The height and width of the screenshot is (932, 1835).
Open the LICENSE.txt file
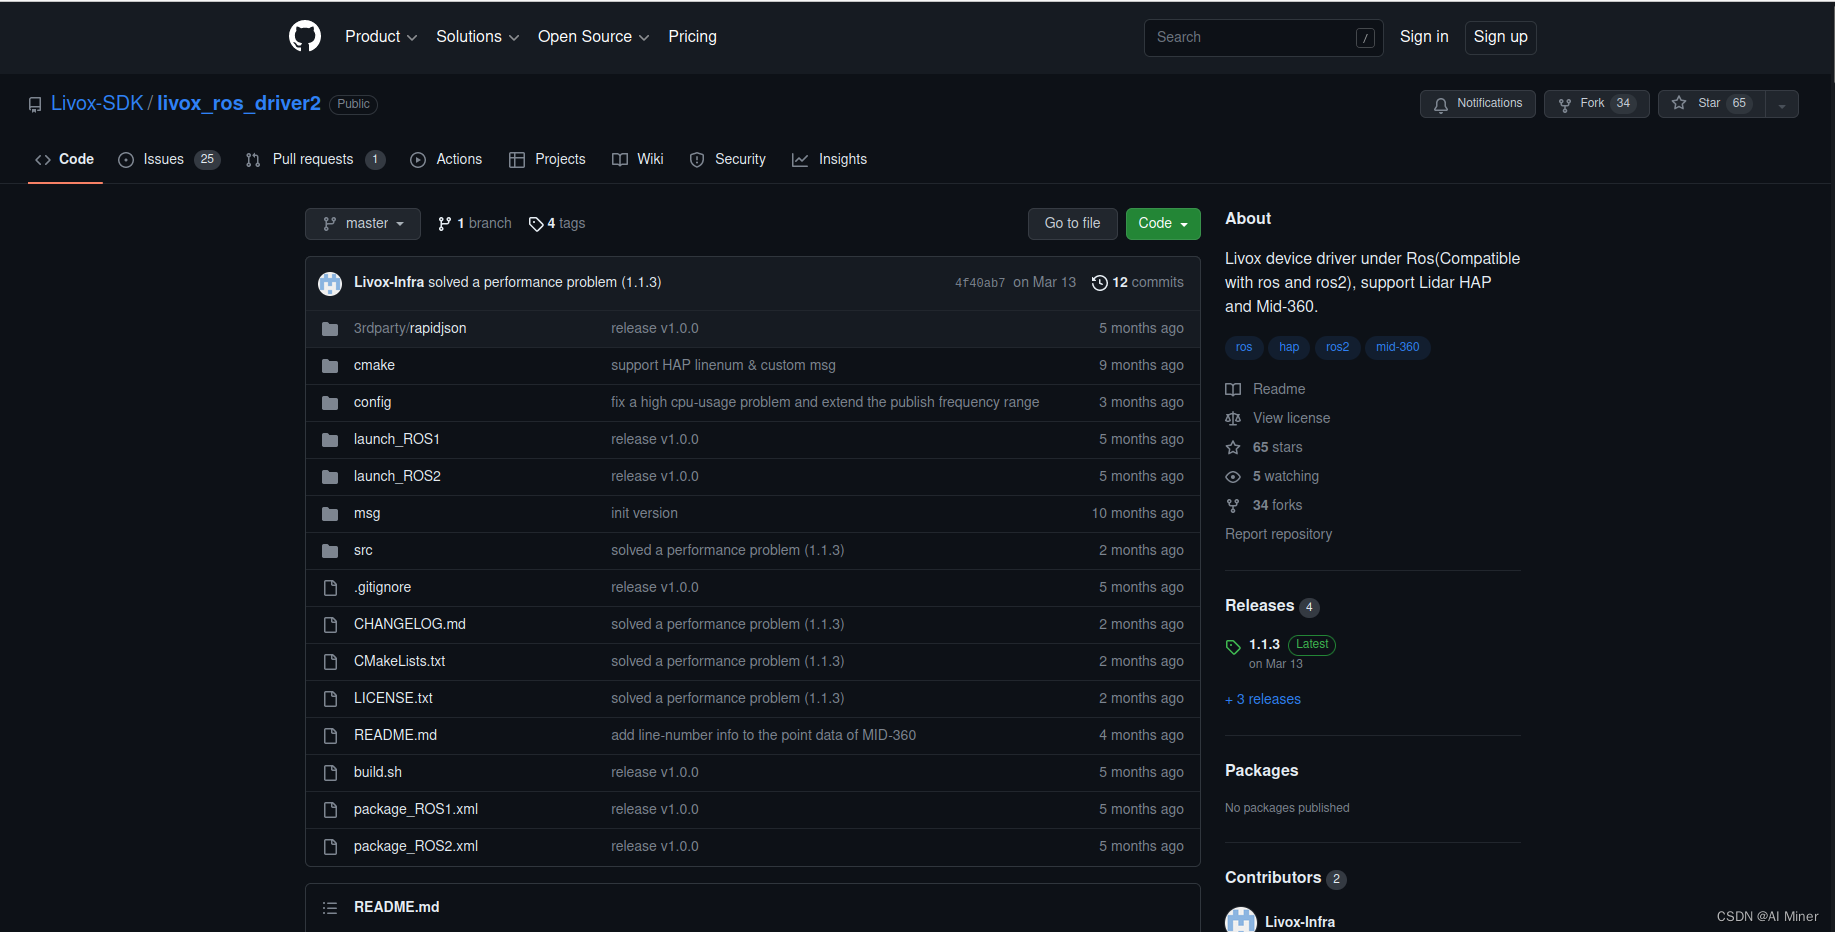393,699
